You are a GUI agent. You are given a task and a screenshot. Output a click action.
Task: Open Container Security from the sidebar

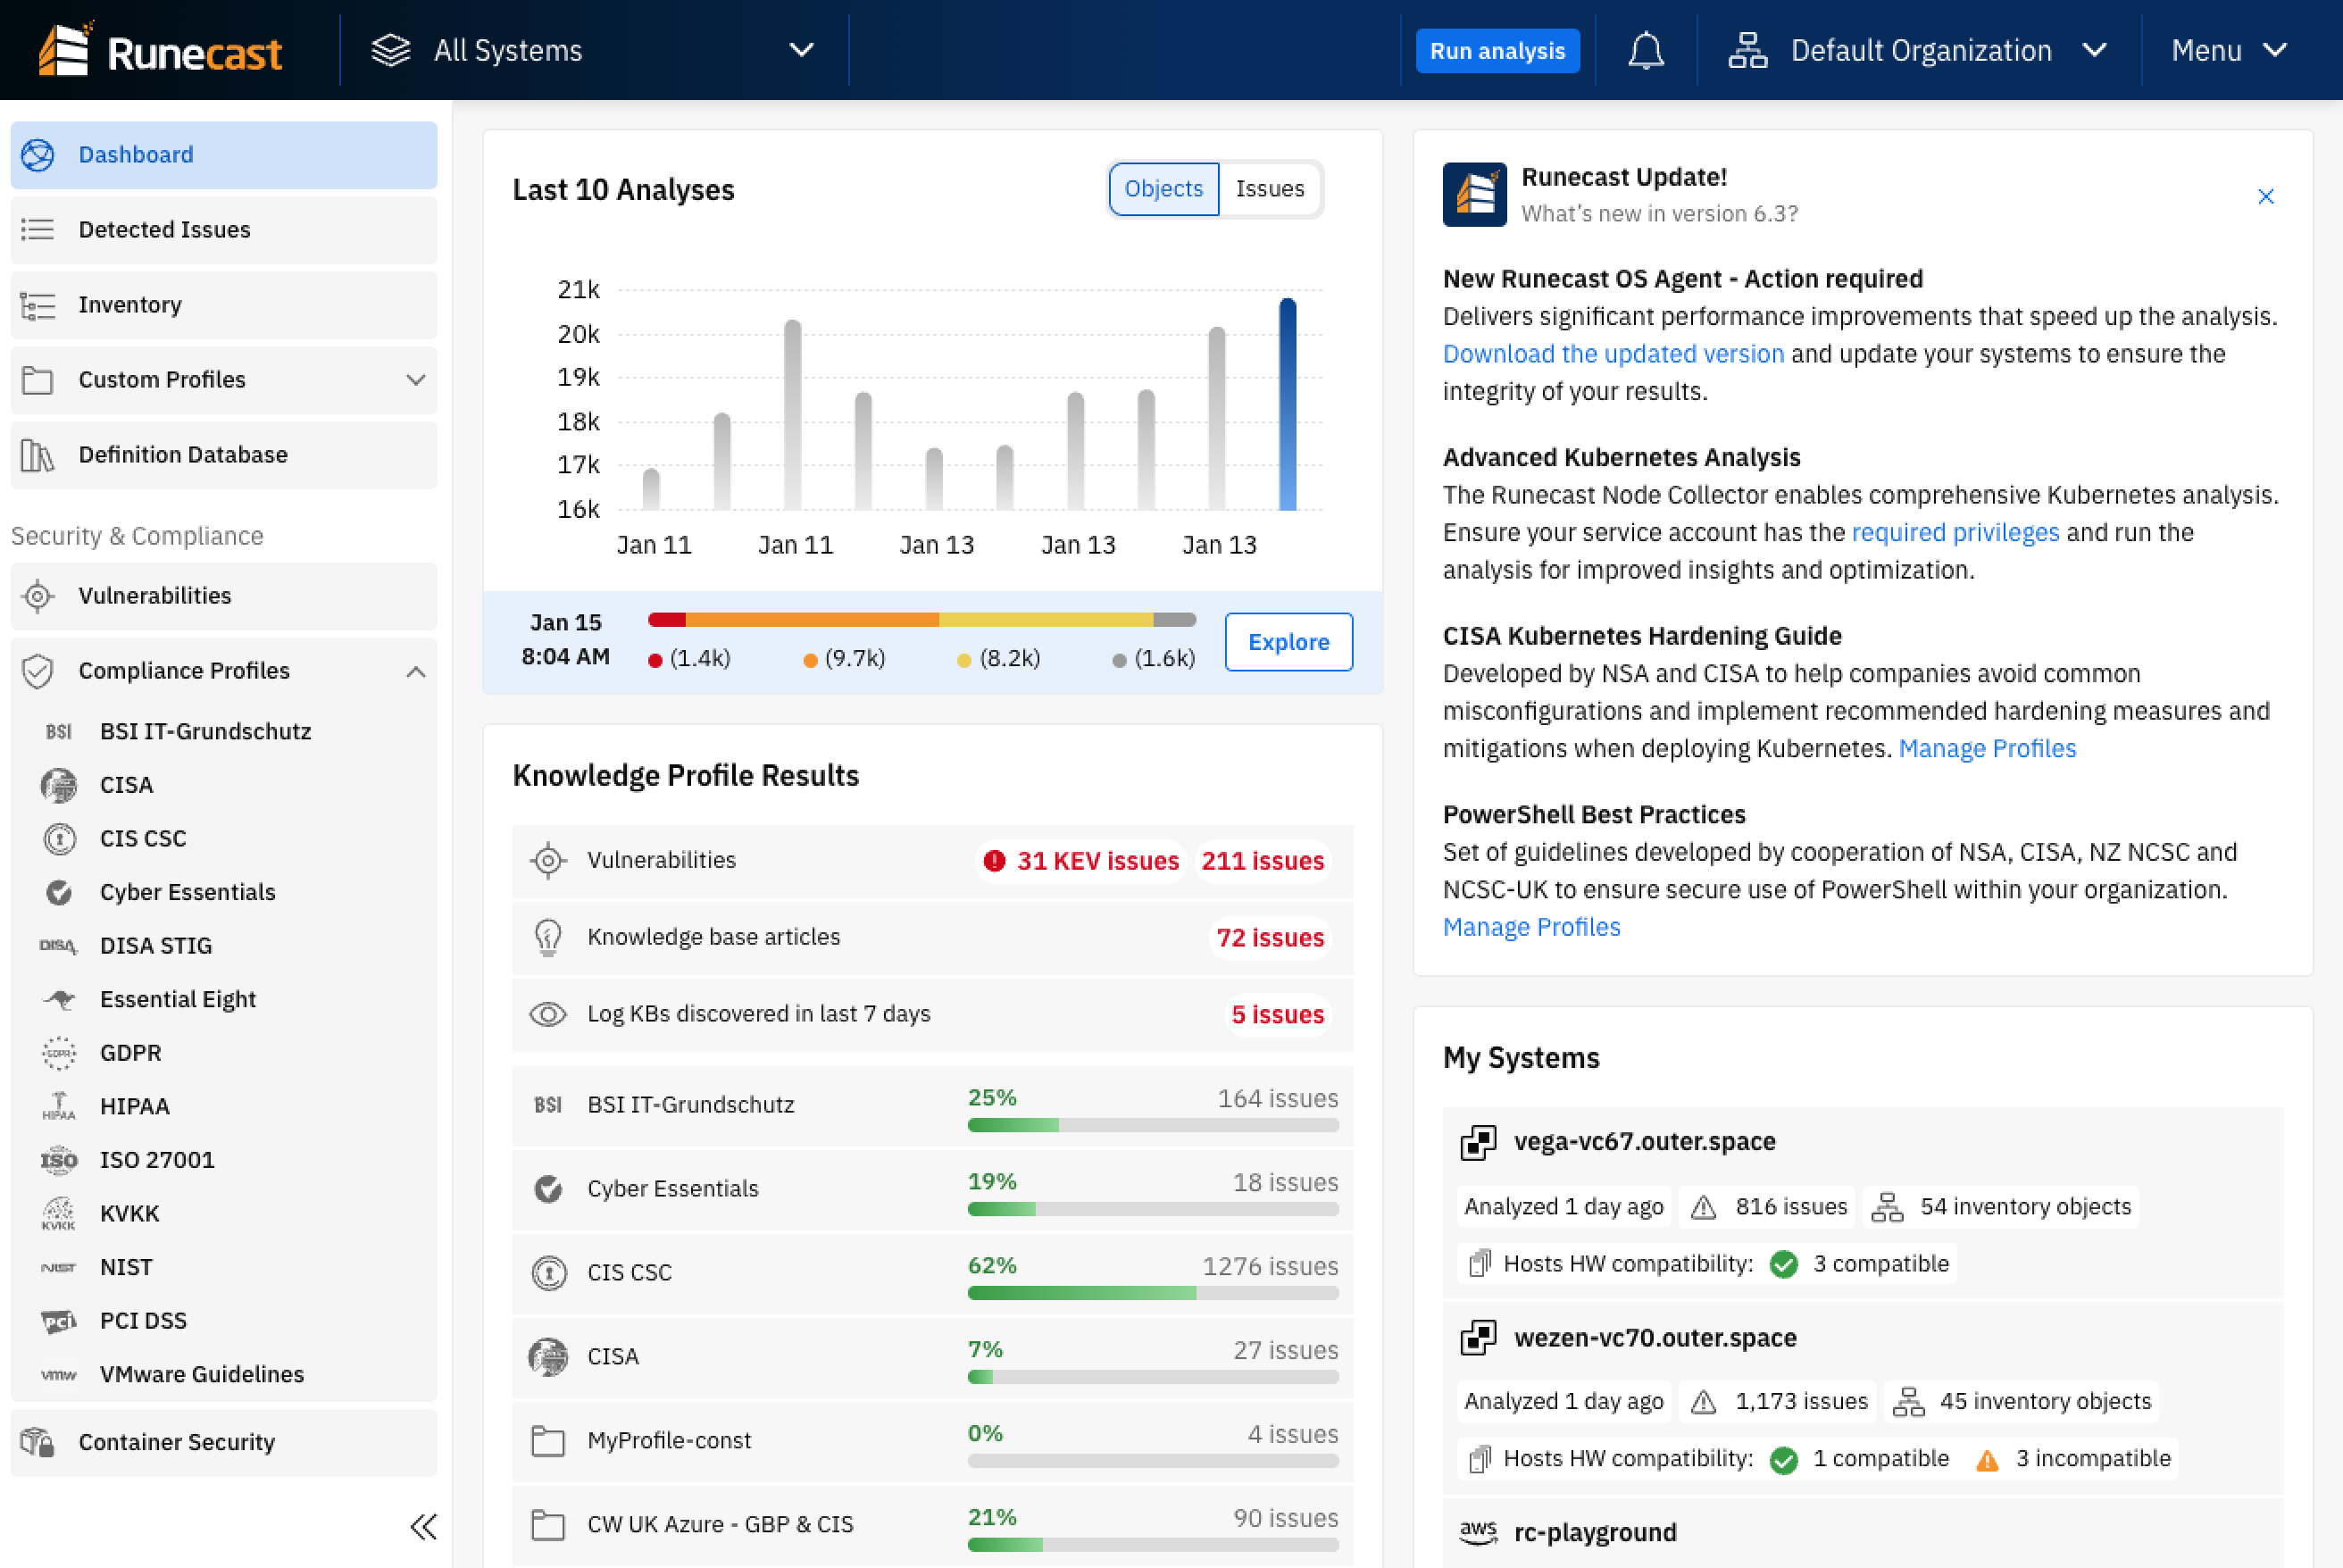177,1442
